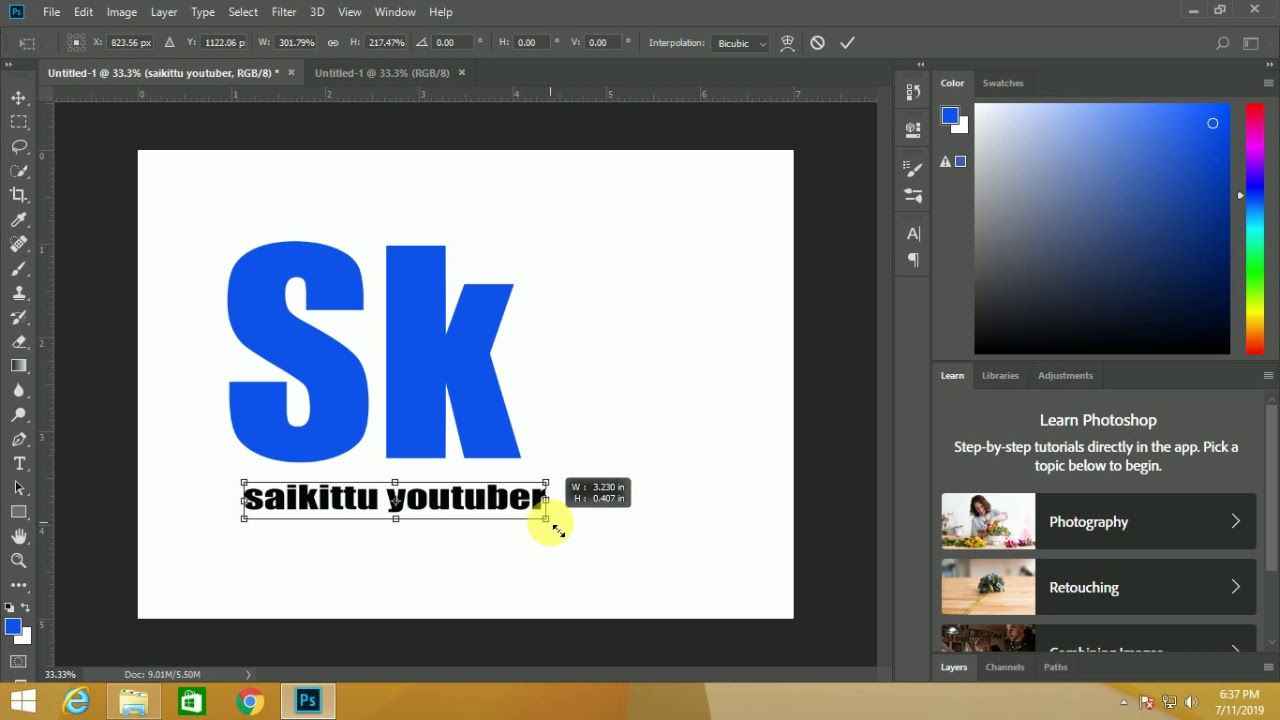
Task: Open the Learn panel options menu
Action: coord(1268,376)
